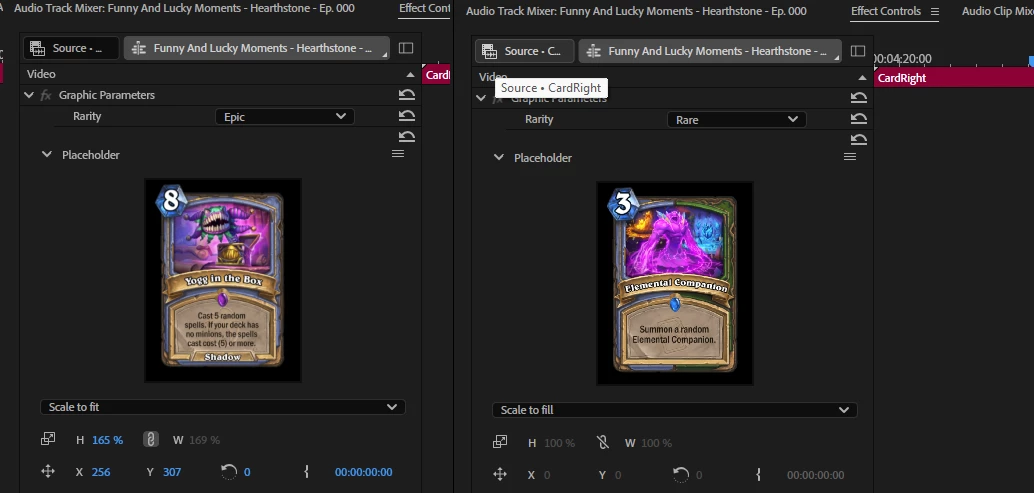Image resolution: width=1034 pixels, height=493 pixels.
Task: Reset the Rare Rarity parameter
Action: pyautogui.click(x=859, y=119)
